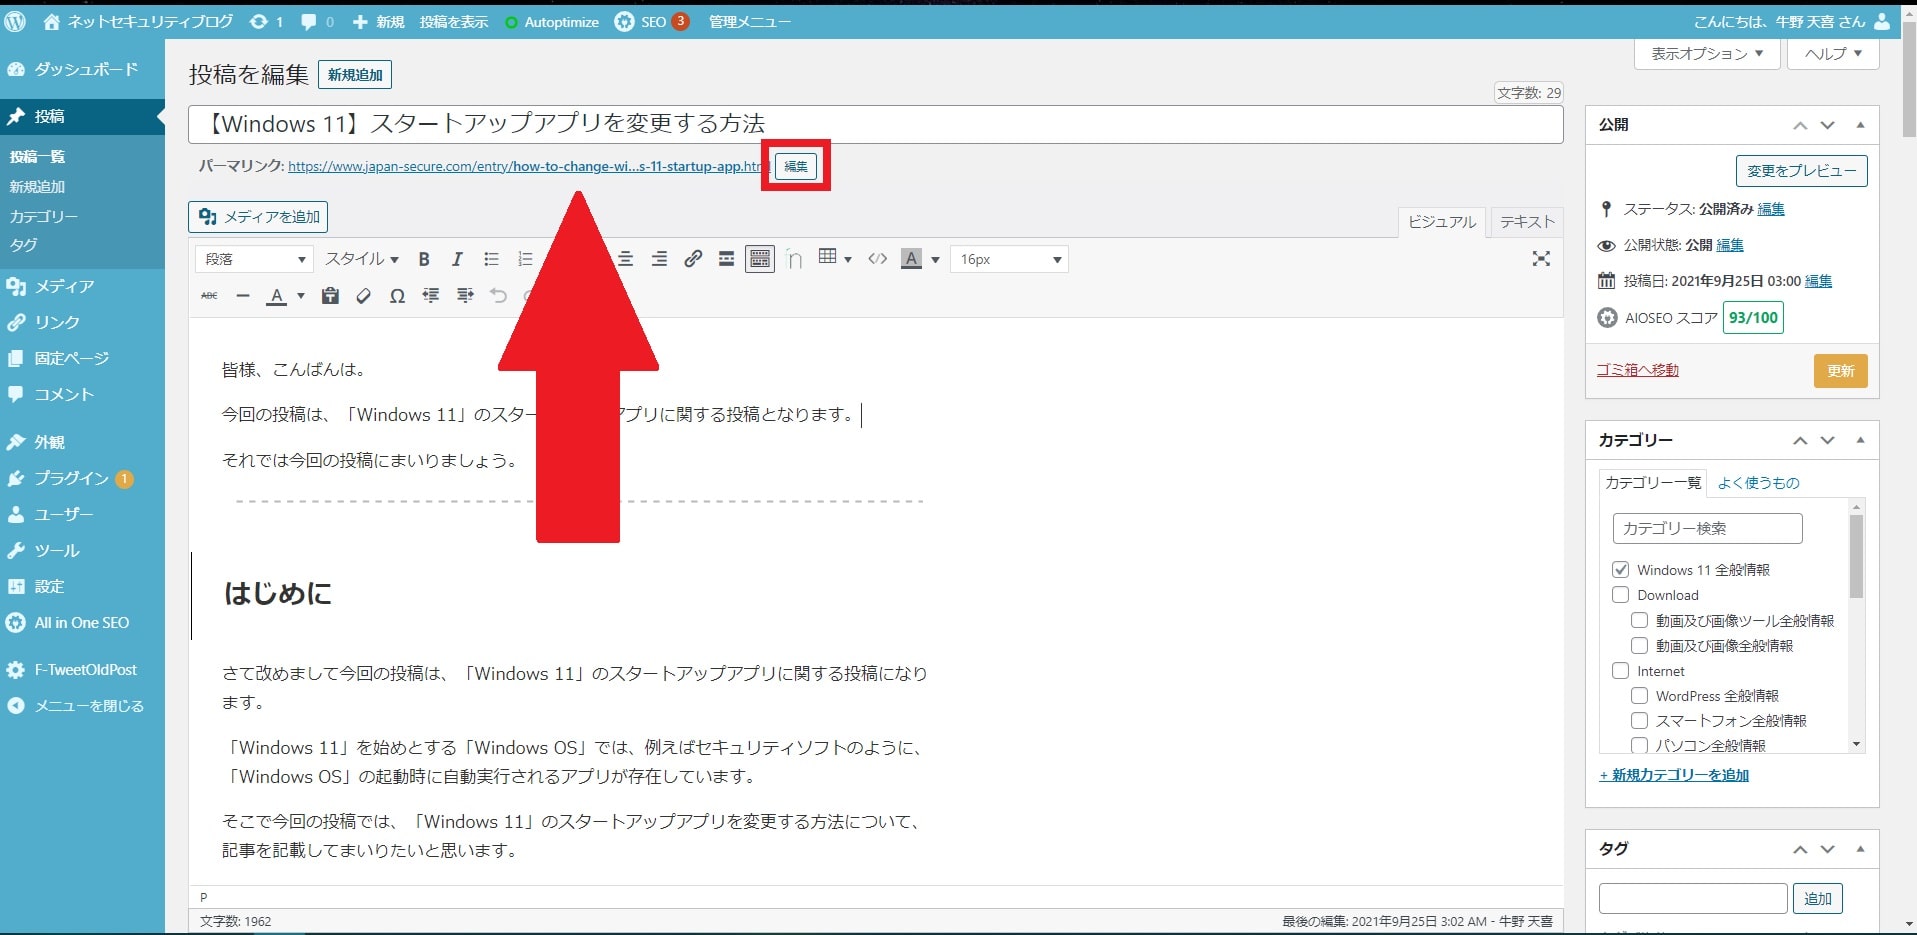Image resolution: width=1917 pixels, height=935 pixels.
Task: Click the WordPress logo in admin bar
Action: tap(15, 21)
